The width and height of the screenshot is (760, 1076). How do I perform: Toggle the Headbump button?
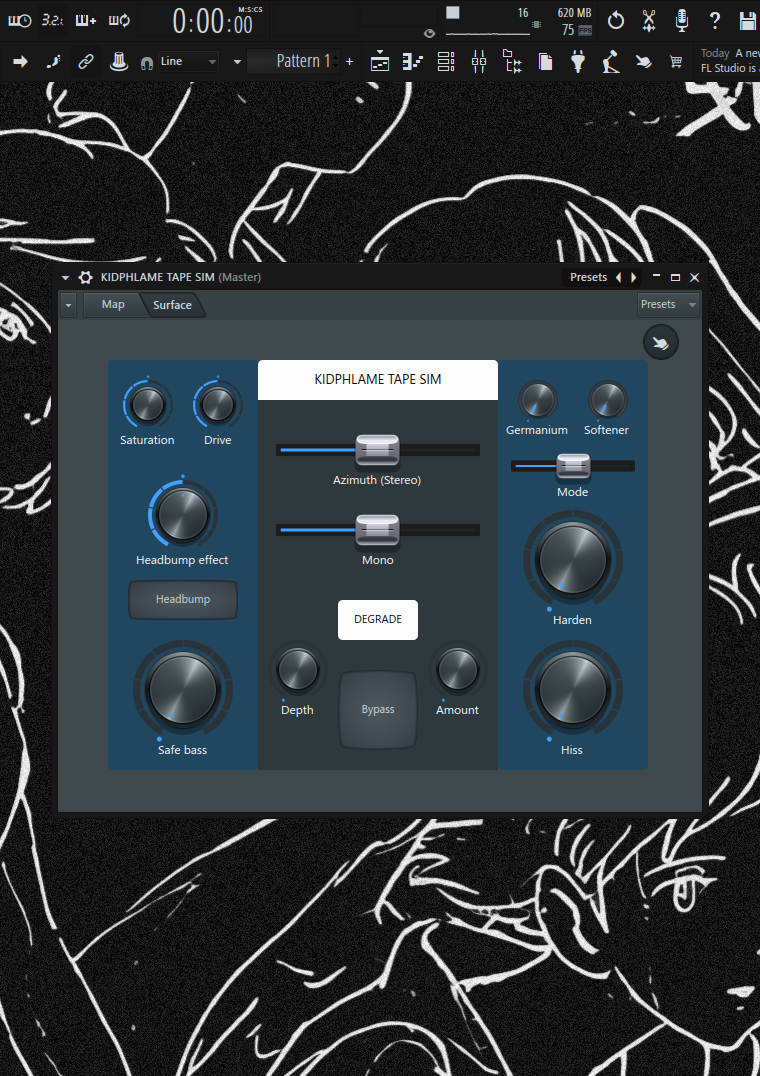[183, 600]
